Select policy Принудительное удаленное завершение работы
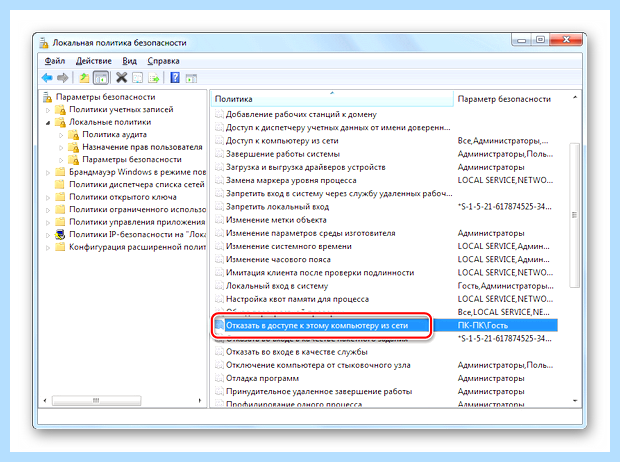The width and height of the screenshot is (620, 462). [319, 391]
